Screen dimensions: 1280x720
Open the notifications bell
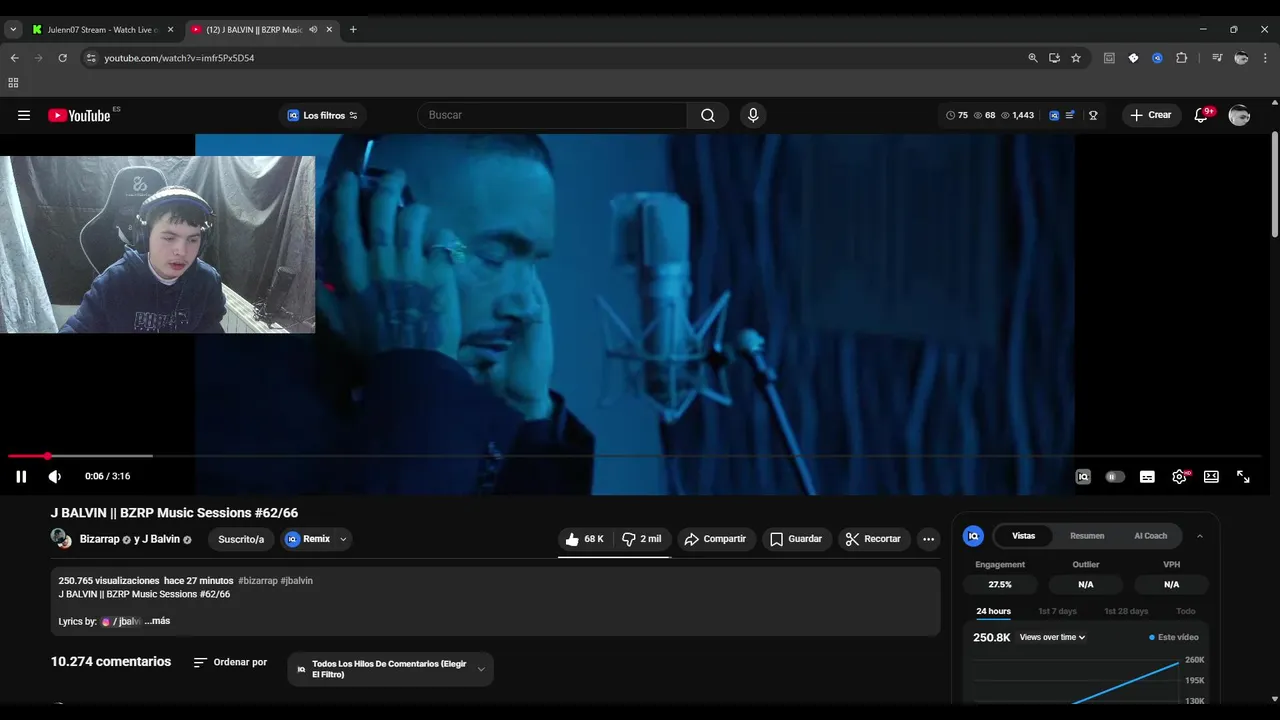(1202, 115)
